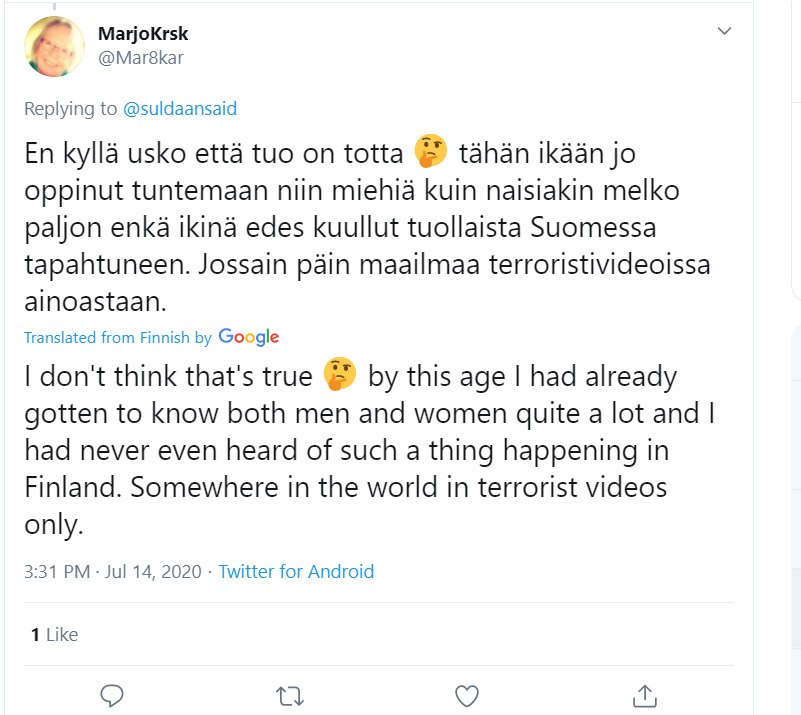Image resolution: width=801 pixels, height=715 pixels.
Task: Click the Google logo beside the translation note
Action: pyautogui.click(x=248, y=337)
